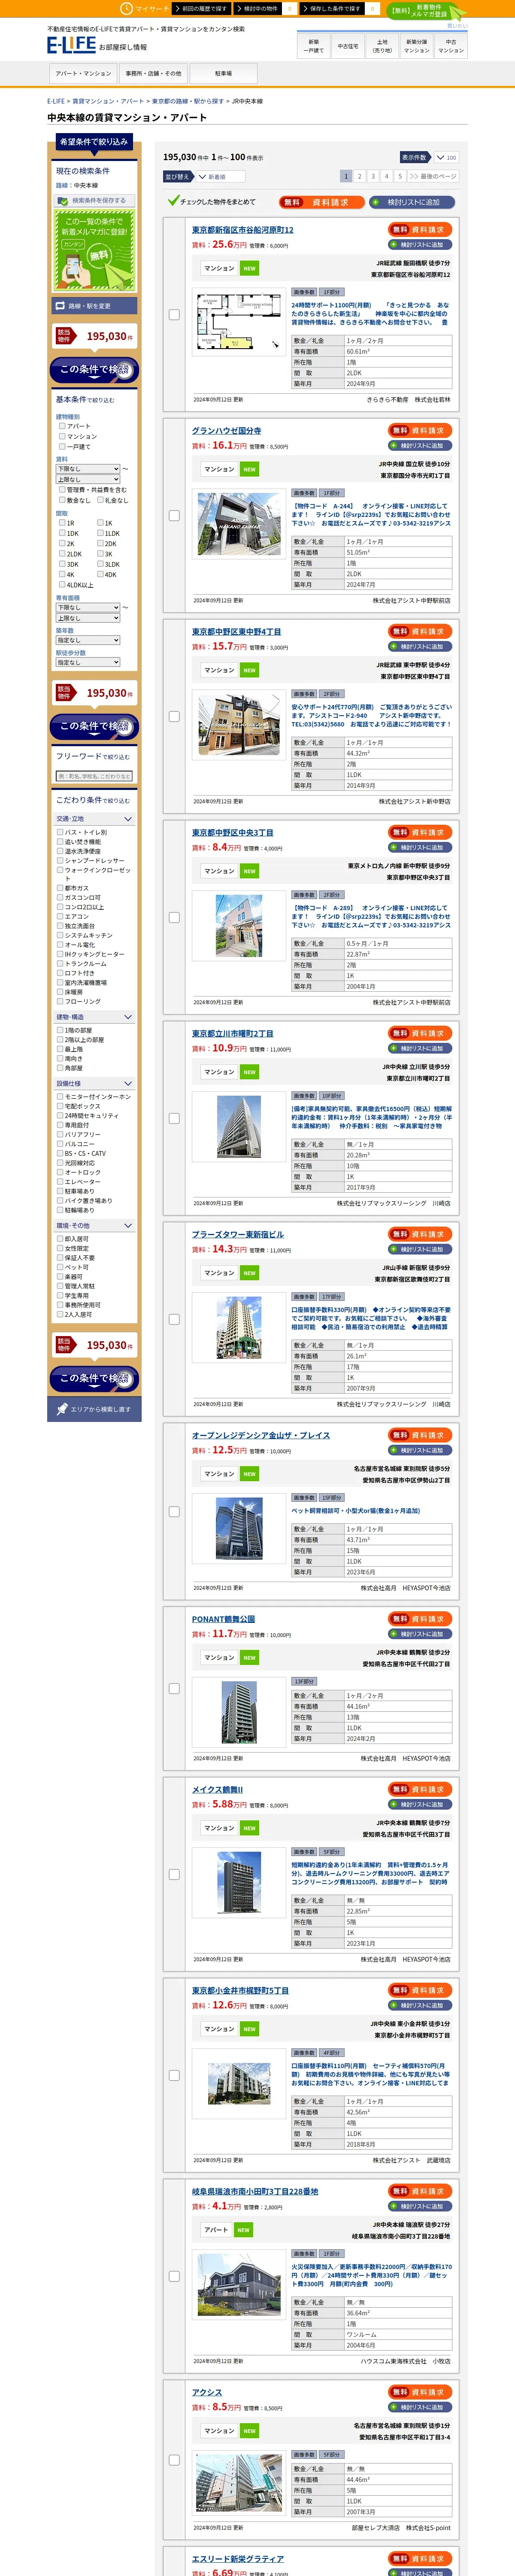Open グランハウゼ国分寺 building photo

coord(240,524)
